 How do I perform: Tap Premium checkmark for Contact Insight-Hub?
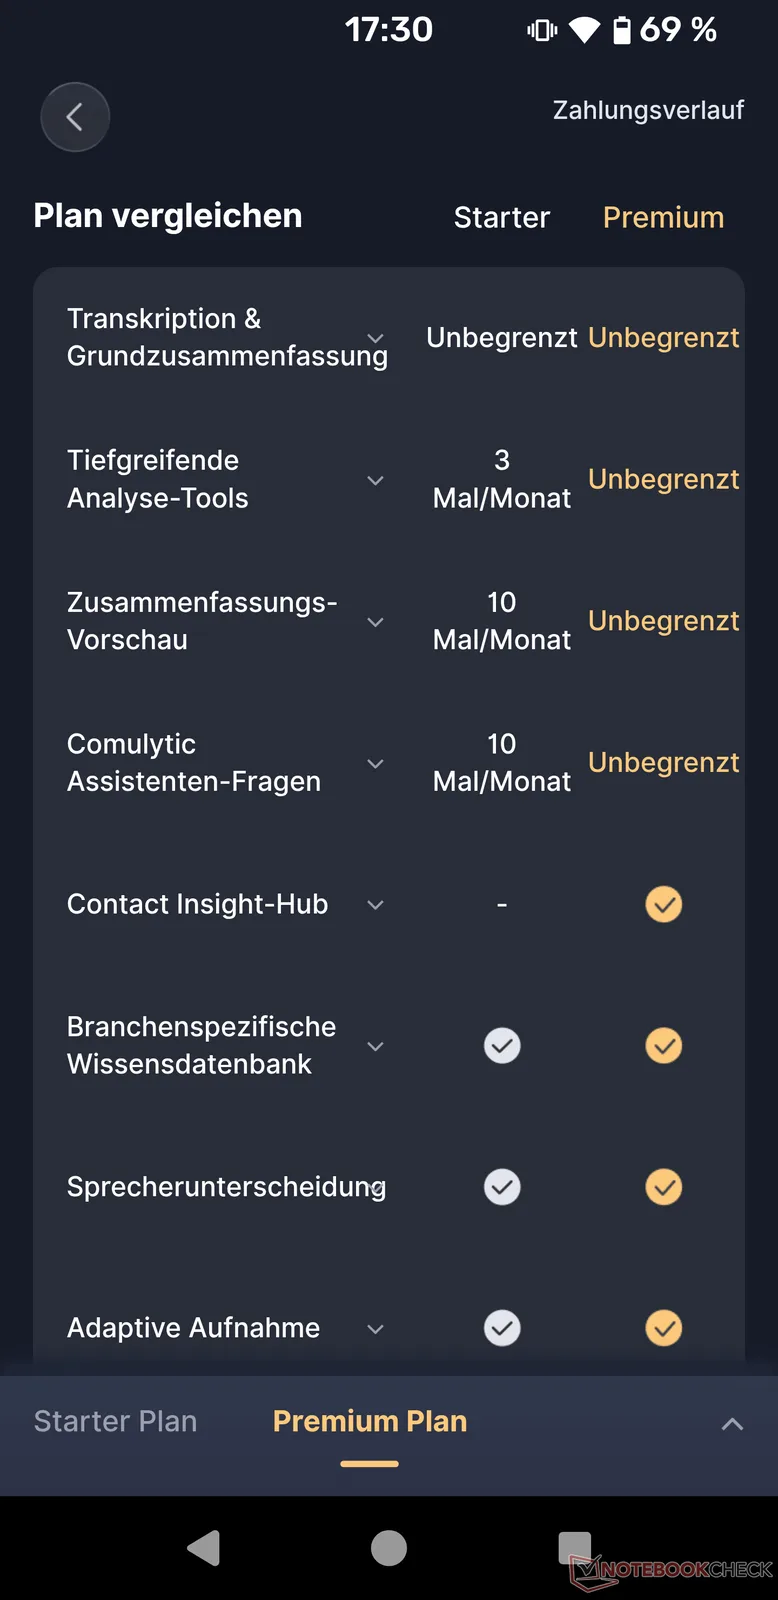coord(663,904)
